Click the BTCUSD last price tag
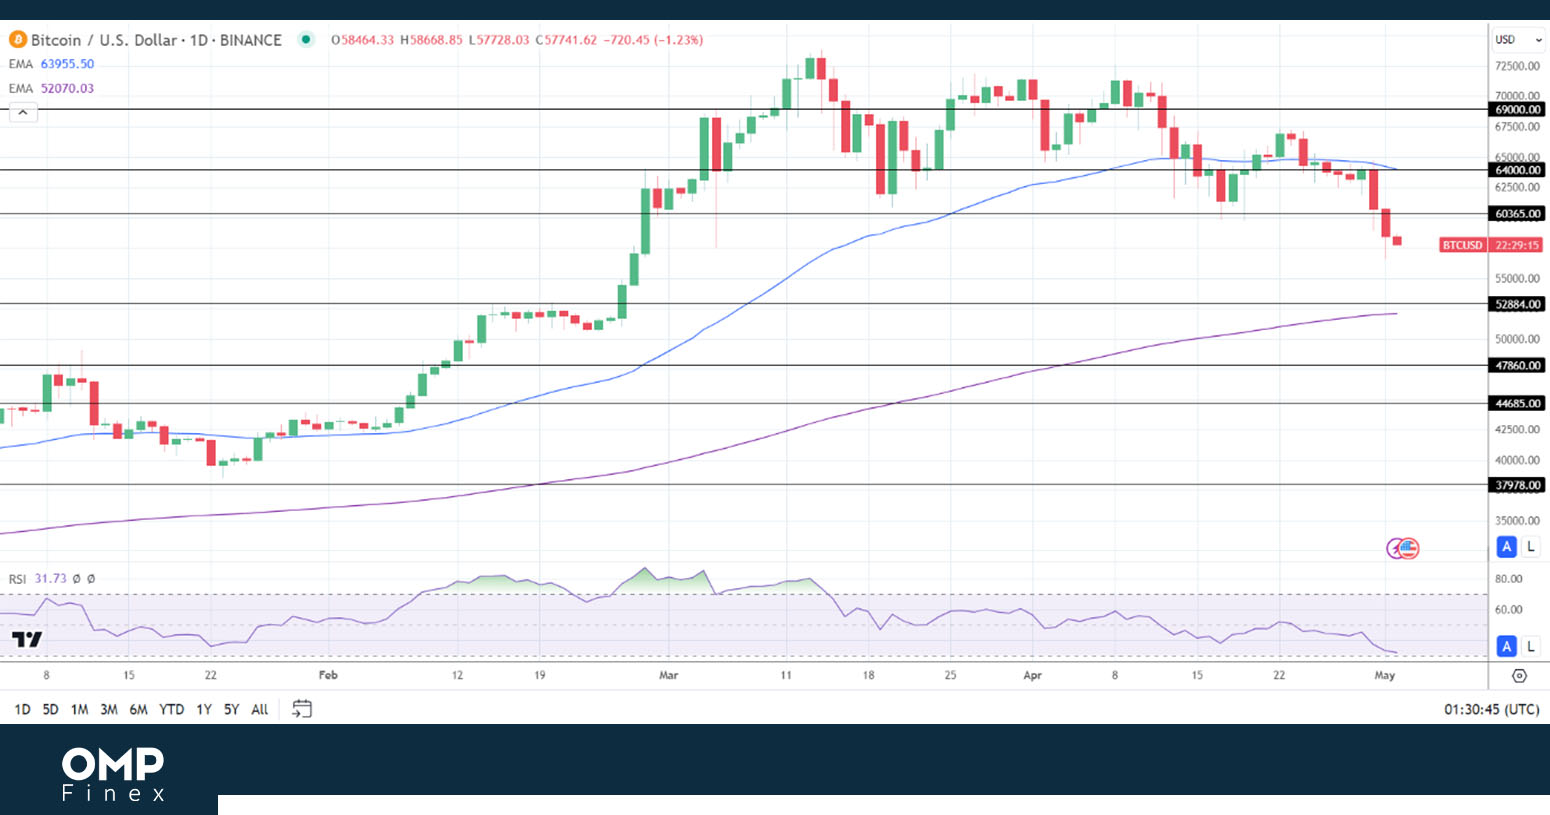 [x=1462, y=245]
